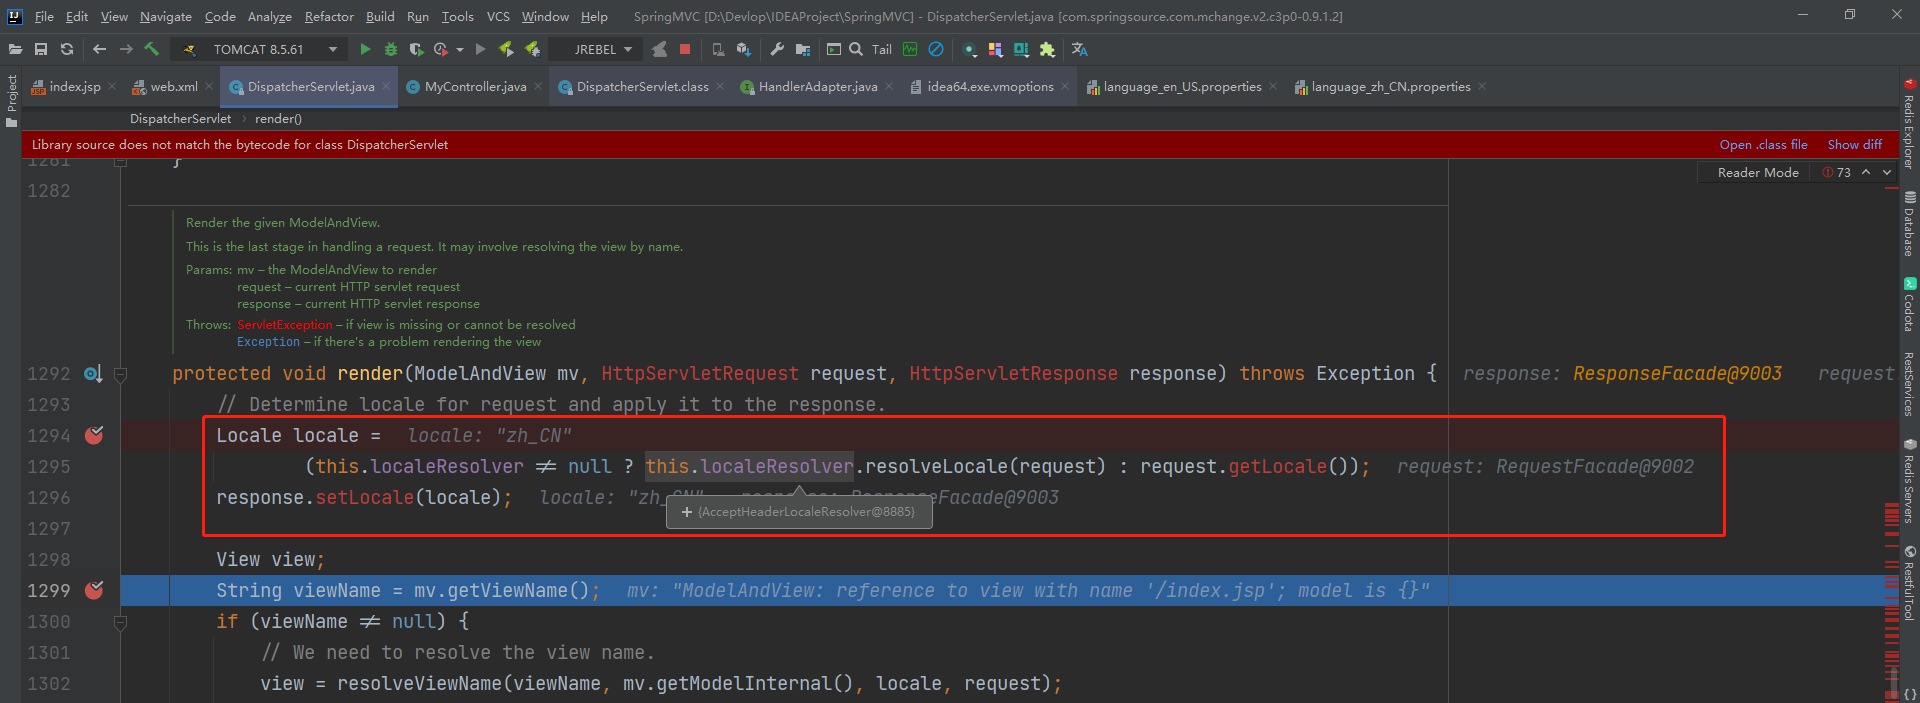Click the green puzzle plugin icon
The height and width of the screenshot is (703, 1920).
[1047, 49]
